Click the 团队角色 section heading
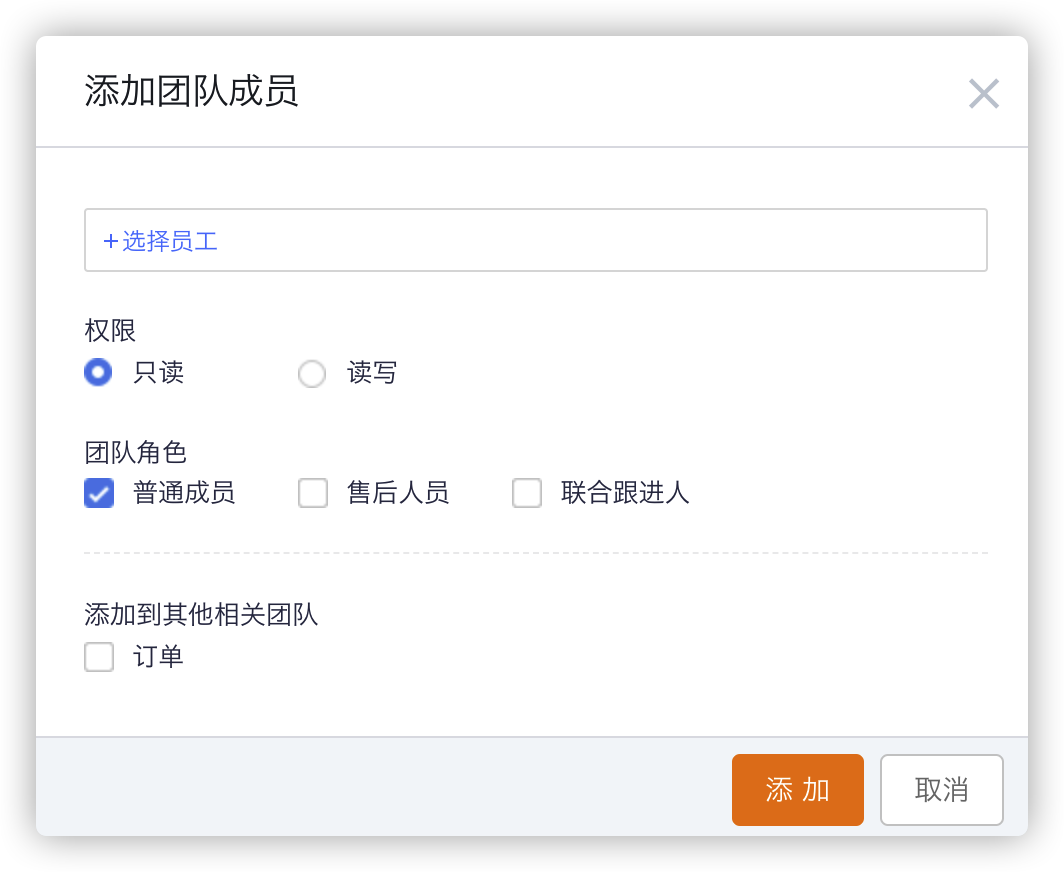 pyautogui.click(x=135, y=453)
